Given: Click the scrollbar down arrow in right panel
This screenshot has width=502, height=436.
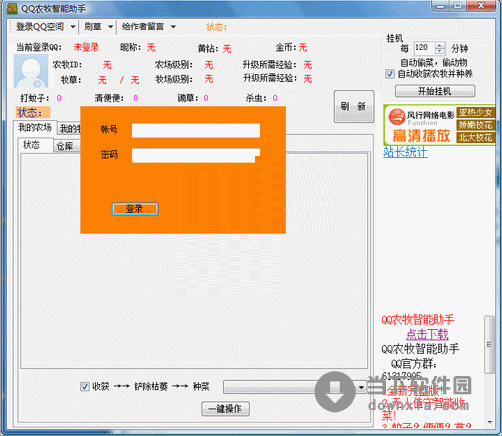Looking at the screenshot, I should click(489, 422).
